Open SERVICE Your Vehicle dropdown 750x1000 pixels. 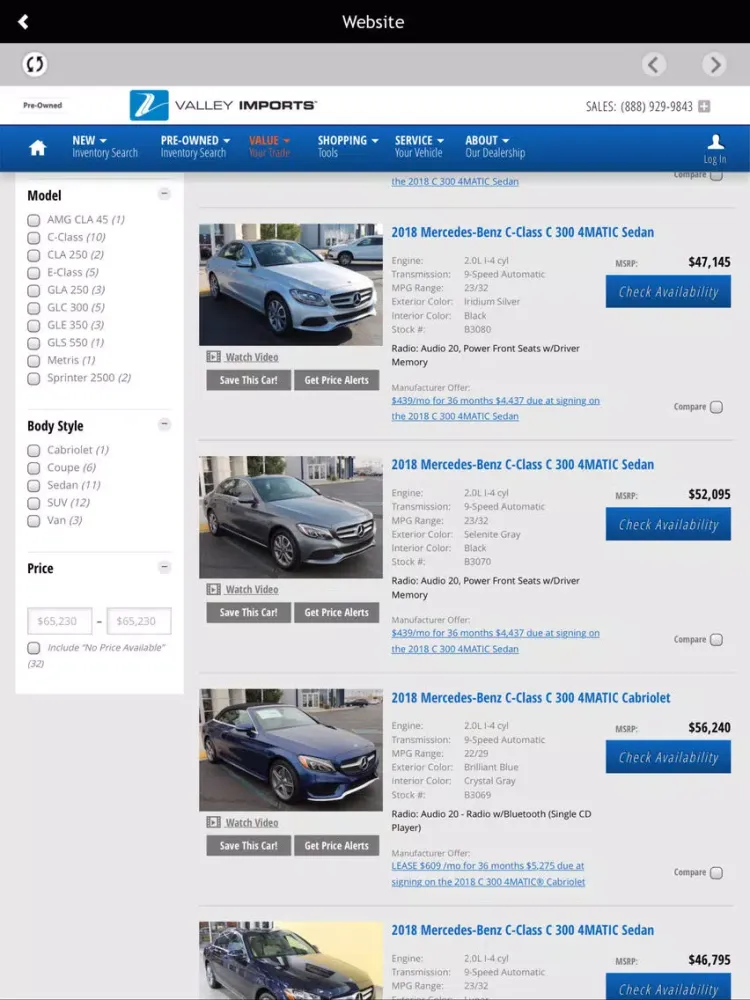tap(419, 147)
